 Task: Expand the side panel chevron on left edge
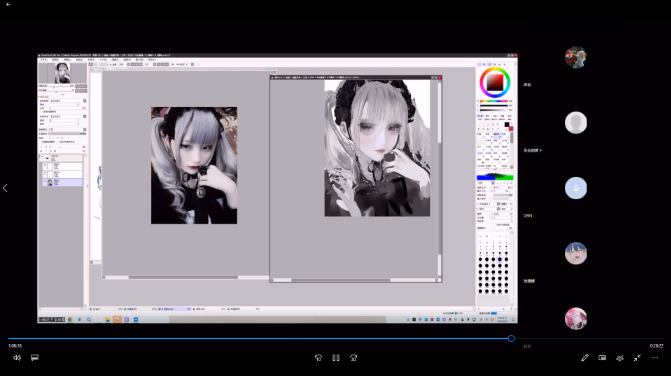(5, 188)
